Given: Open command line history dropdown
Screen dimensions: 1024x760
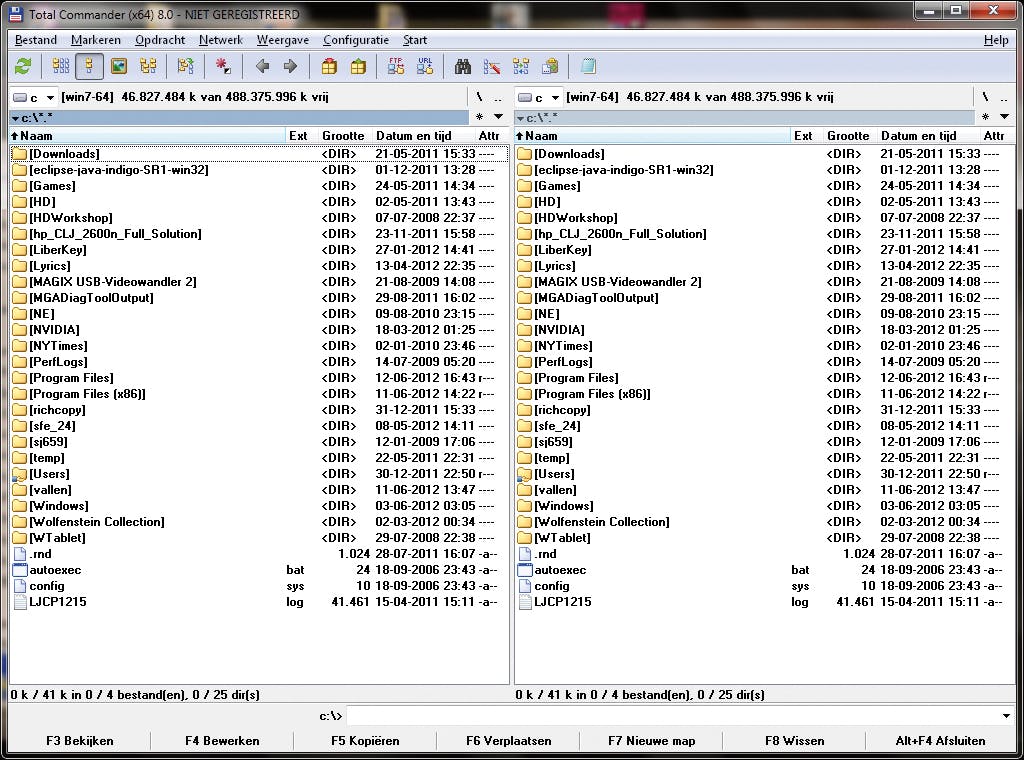Looking at the screenshot, I should [1006, 716].
